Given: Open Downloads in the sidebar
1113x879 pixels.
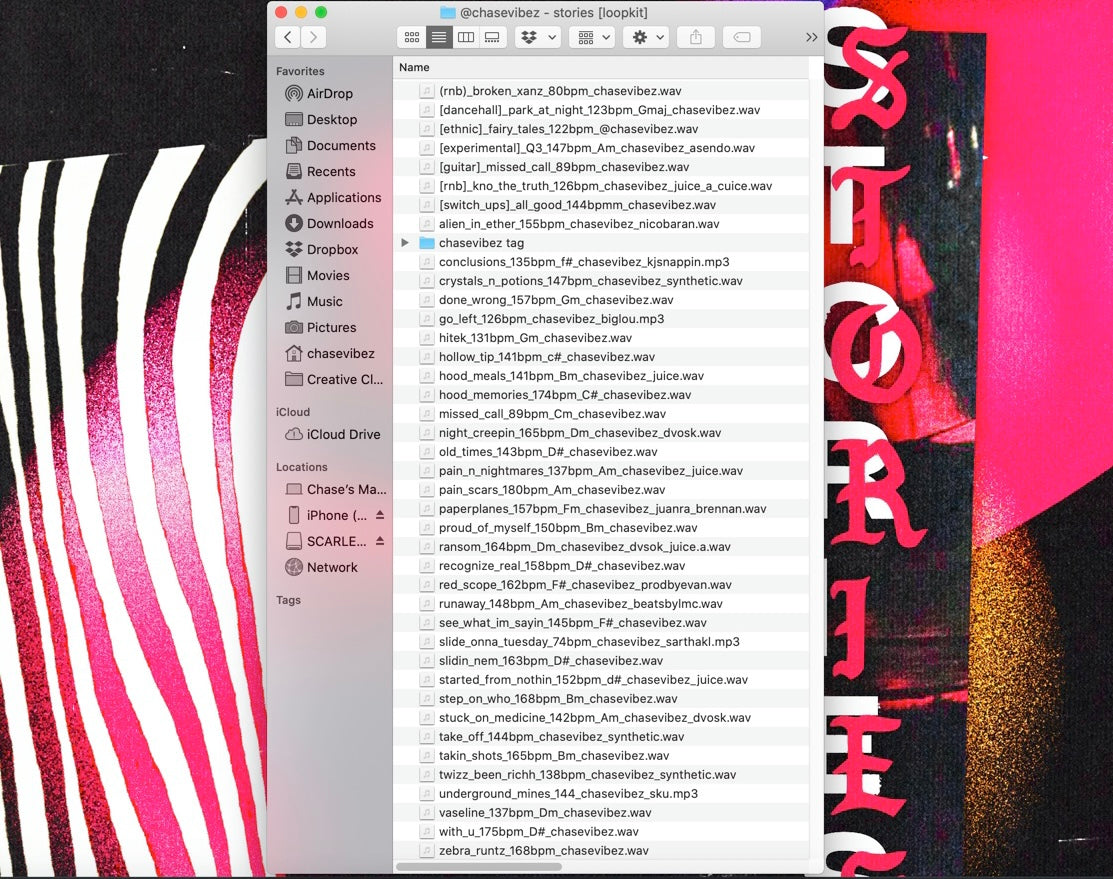Looking at the screenshot, I should pos(329,224).
